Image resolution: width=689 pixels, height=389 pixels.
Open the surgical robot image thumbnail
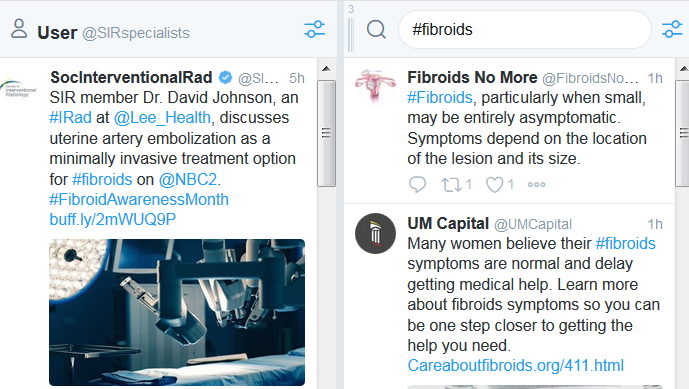[x=177, y=312]
